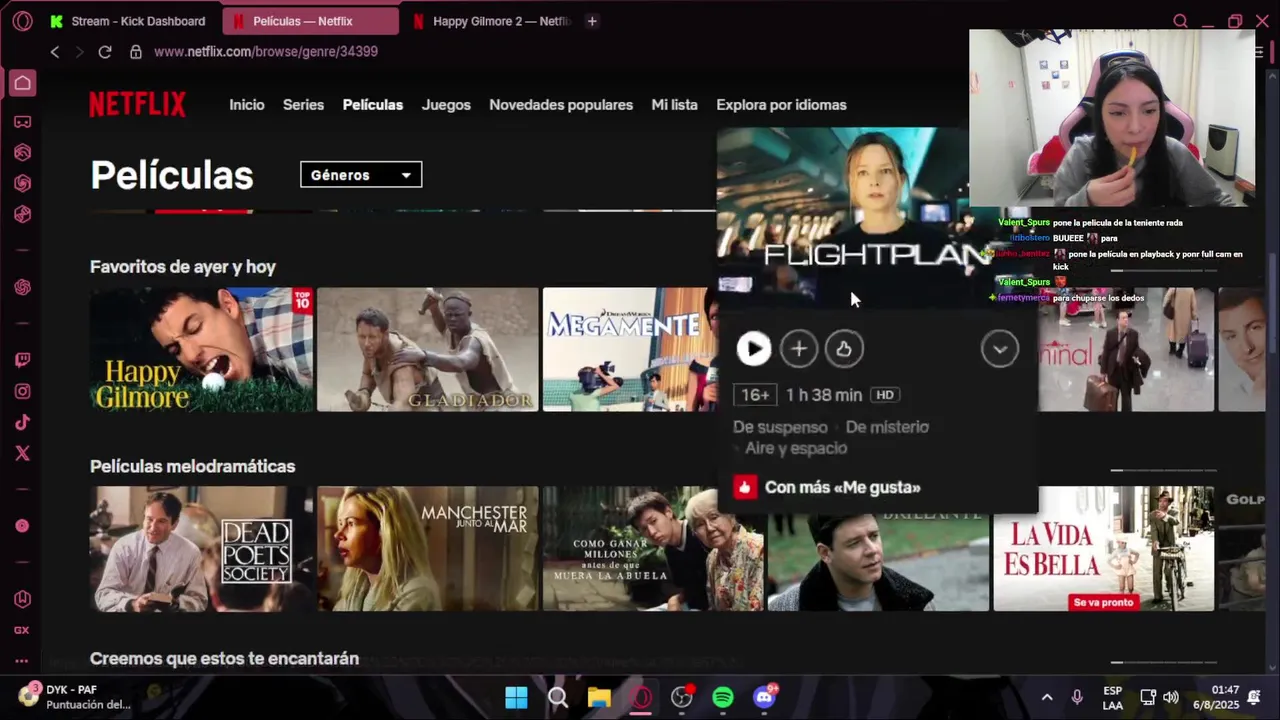The height and width of the screenshot is (720, 1280).
Task: Open the Juegos section
Action: pos(446,104)
